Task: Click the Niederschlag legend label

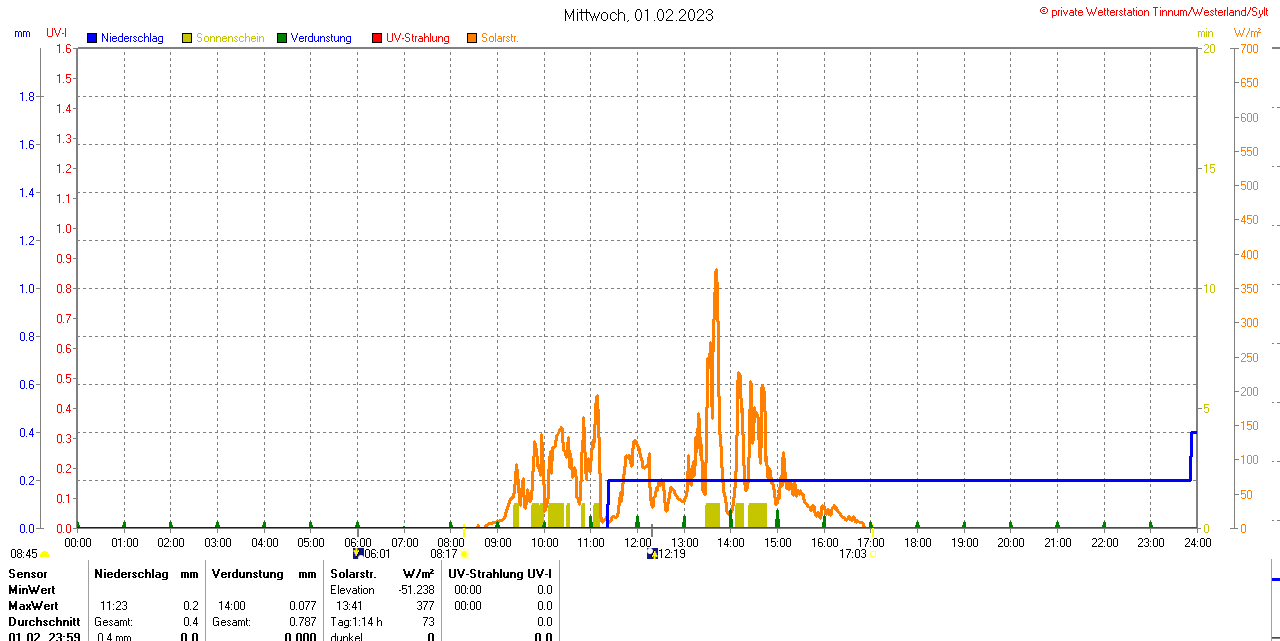Action: pyautogui.click(x=132, y=38)
